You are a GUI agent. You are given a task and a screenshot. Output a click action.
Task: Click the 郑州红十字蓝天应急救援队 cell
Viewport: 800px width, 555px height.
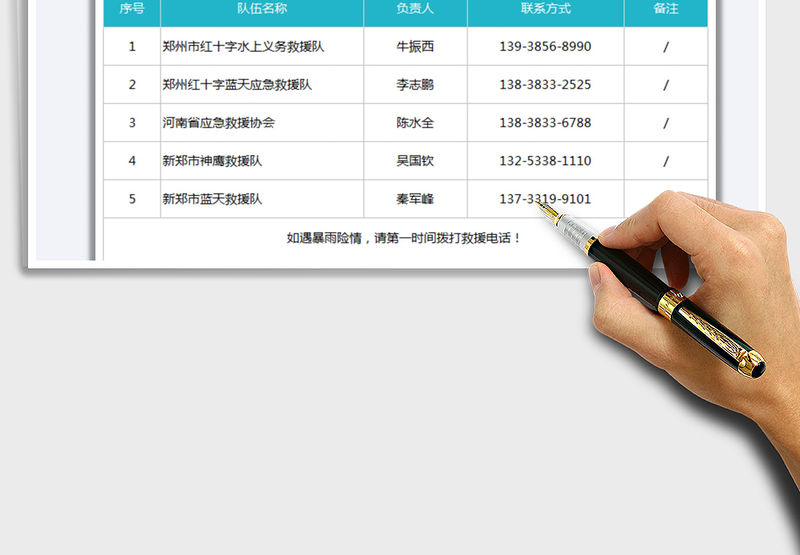237,85
